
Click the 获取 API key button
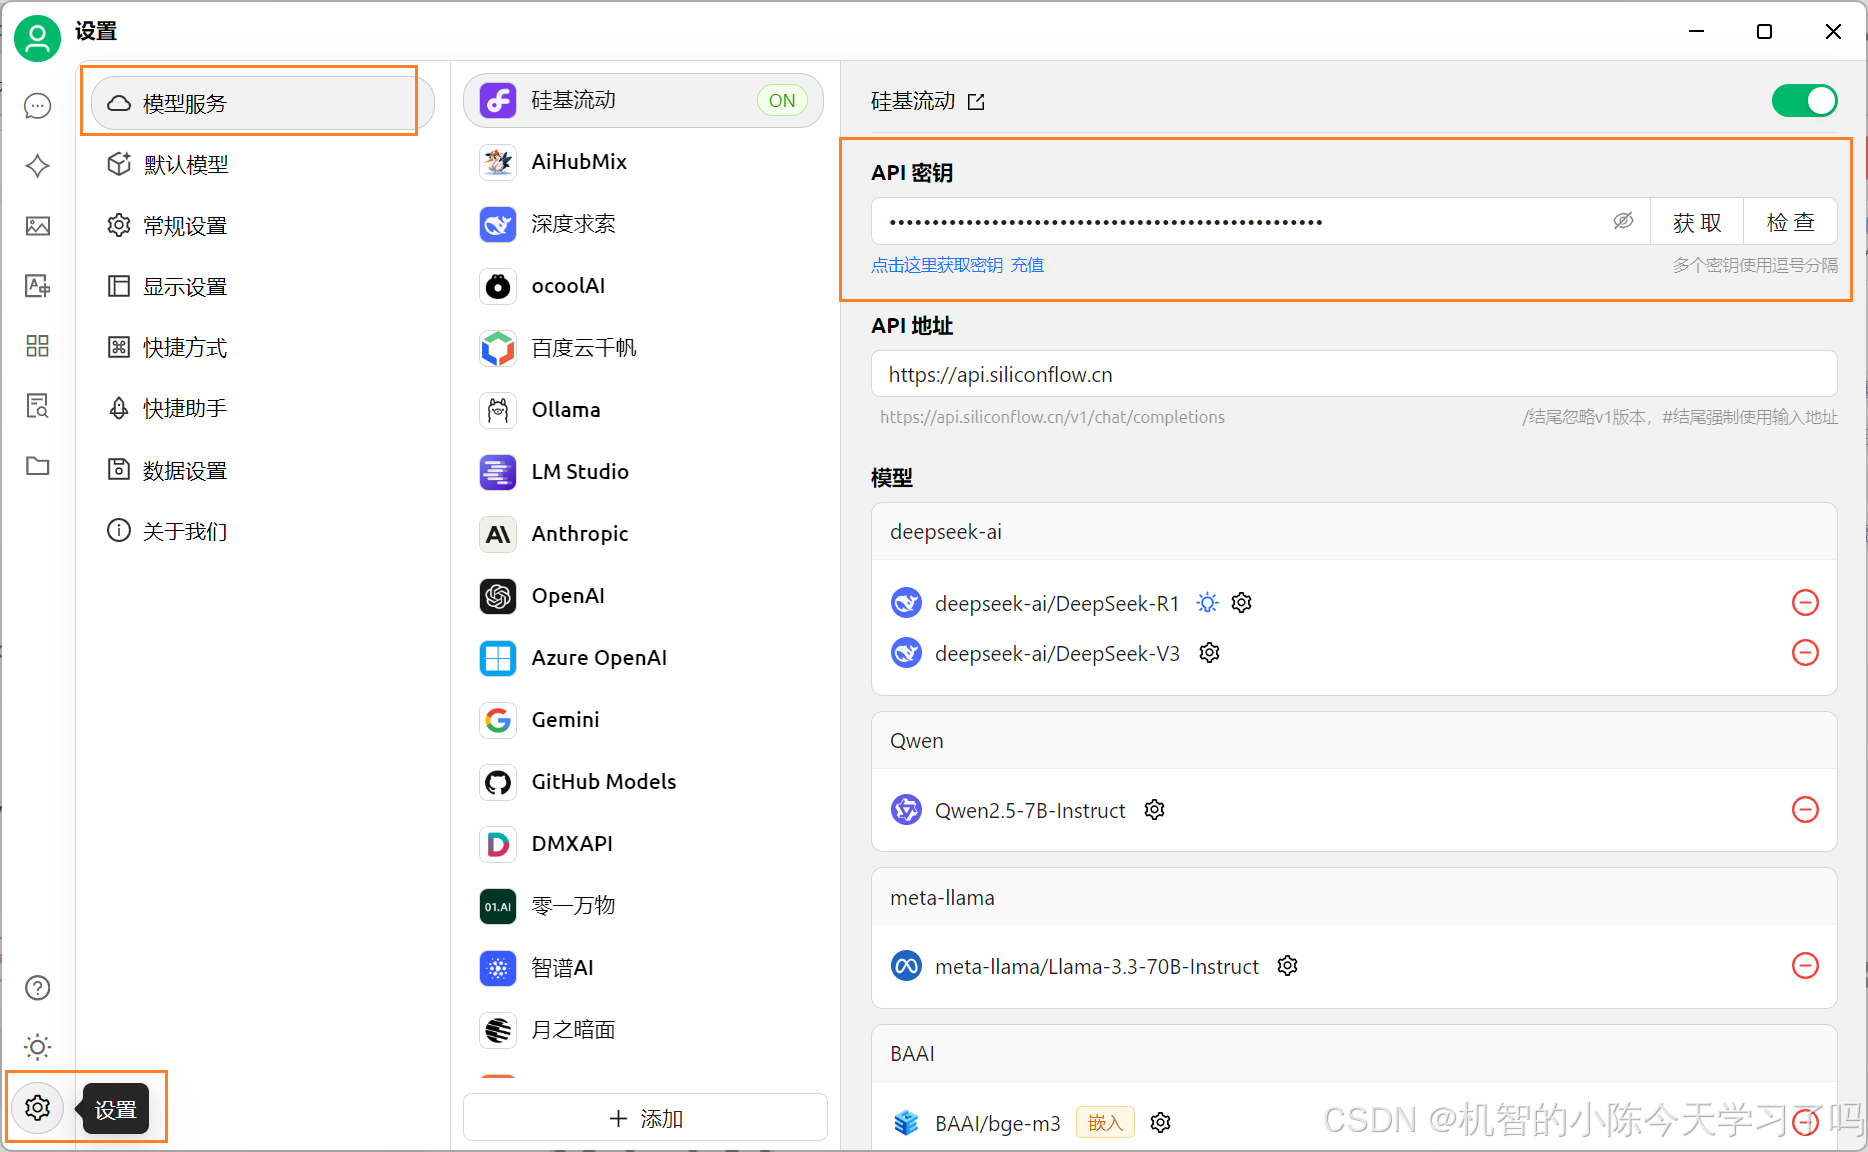point(1697,222)
